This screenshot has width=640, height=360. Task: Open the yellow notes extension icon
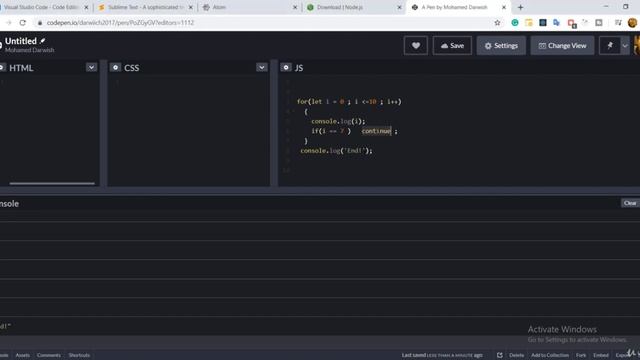pyautogui.click(x=529, y=23)
